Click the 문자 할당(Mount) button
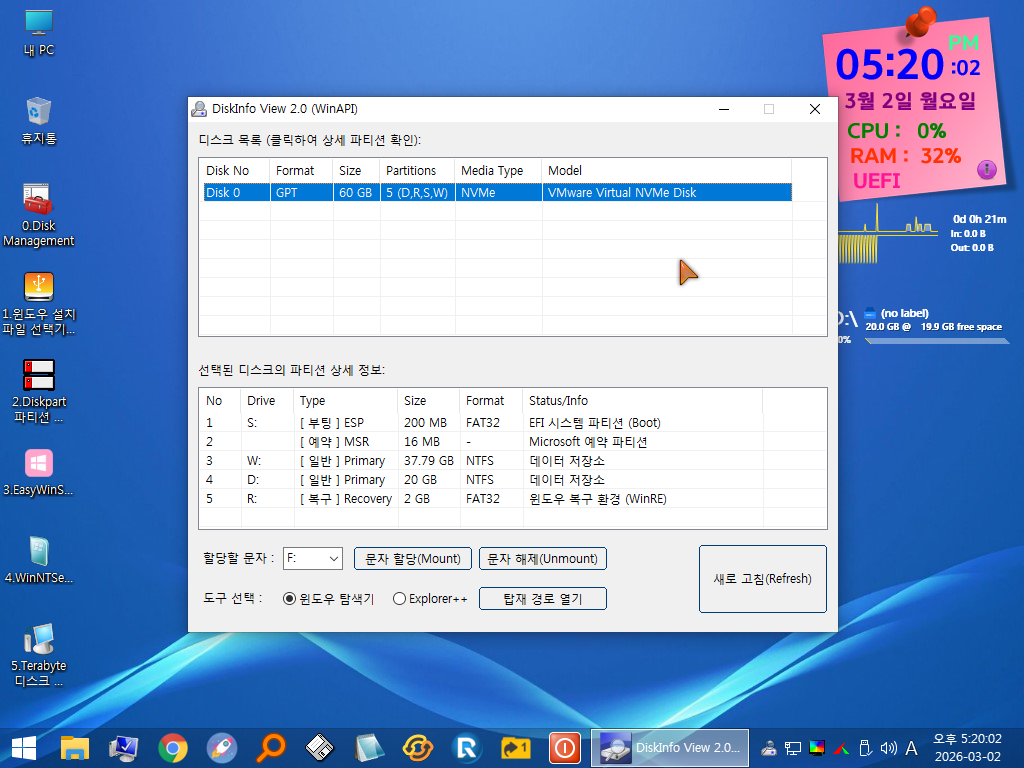Viewport: 1024px width, 768px height. pos(413,559)
